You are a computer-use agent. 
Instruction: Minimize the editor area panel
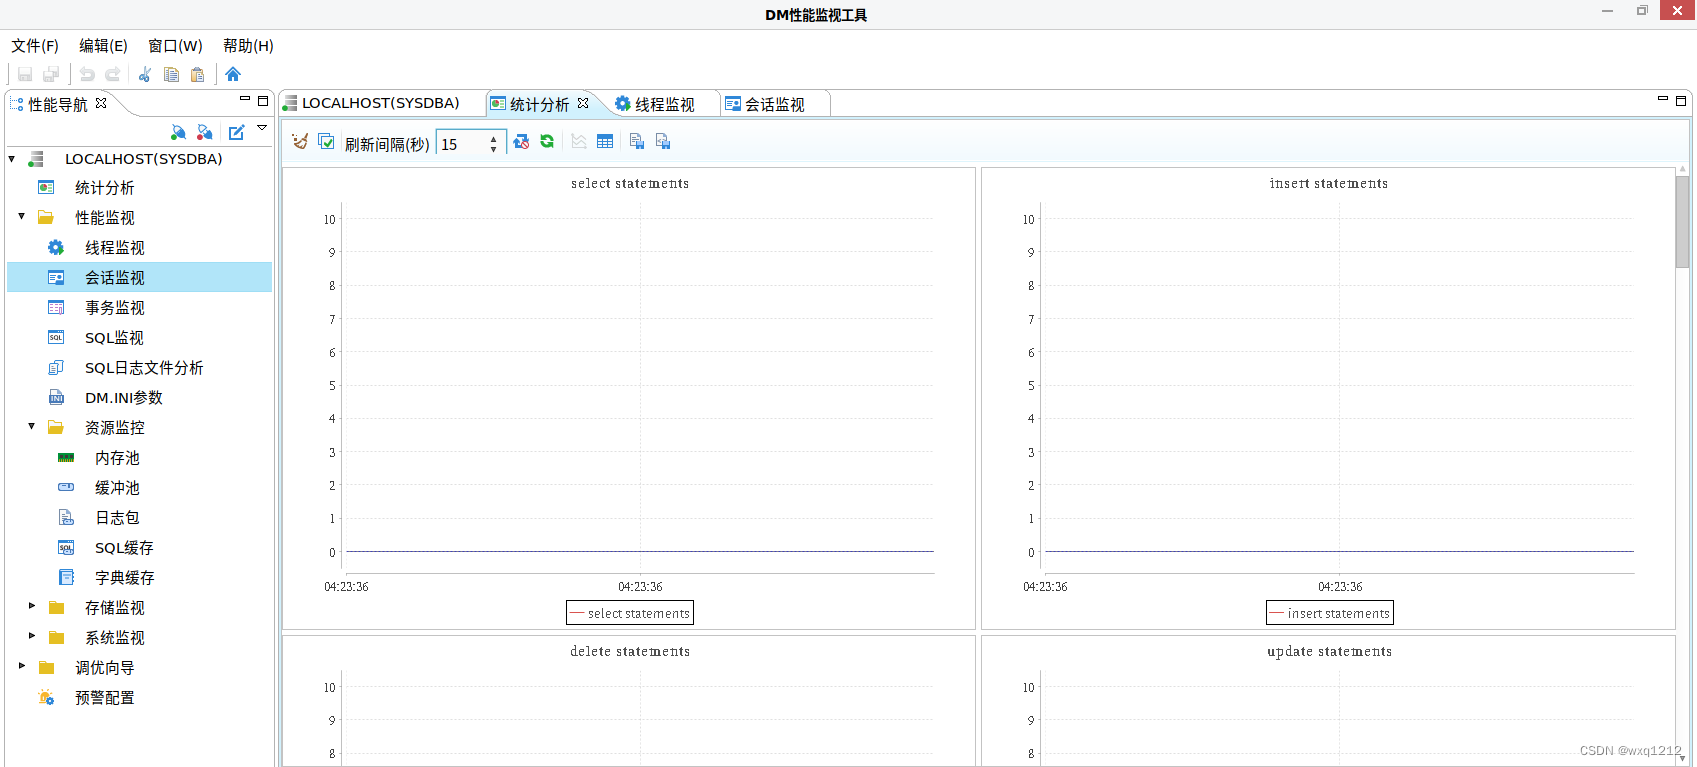(1663, 99)
